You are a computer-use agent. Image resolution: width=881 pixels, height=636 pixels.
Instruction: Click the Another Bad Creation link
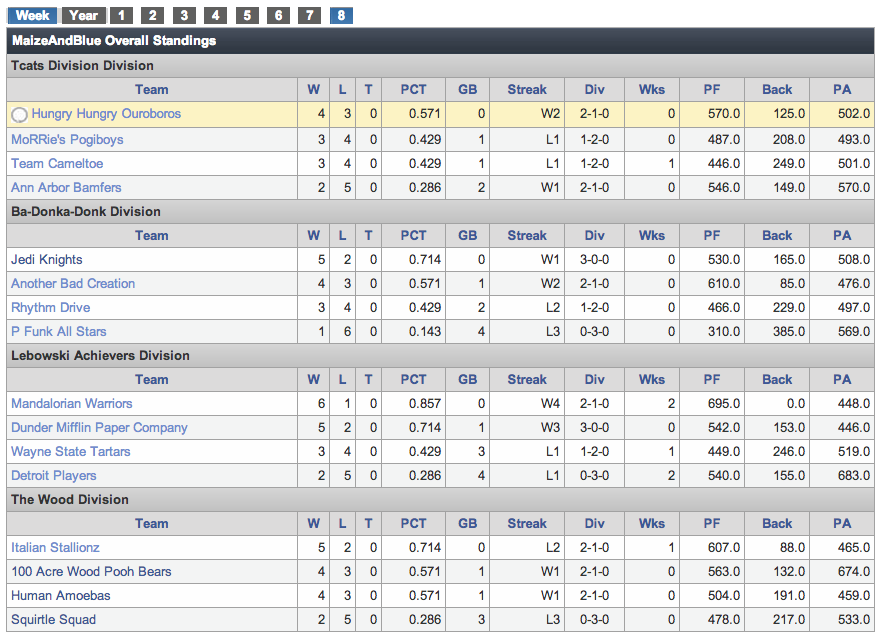coord(73,283)
